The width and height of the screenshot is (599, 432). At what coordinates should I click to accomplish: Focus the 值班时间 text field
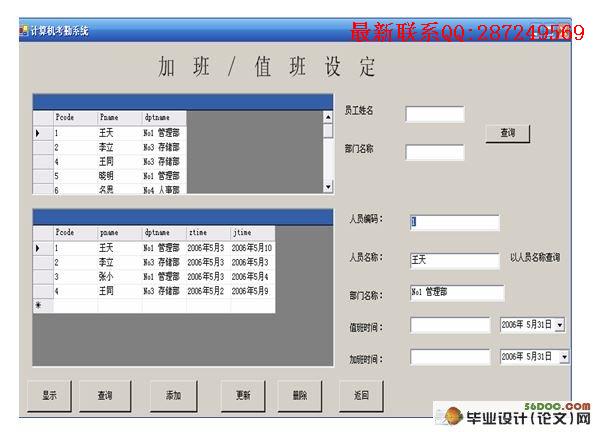450,325
